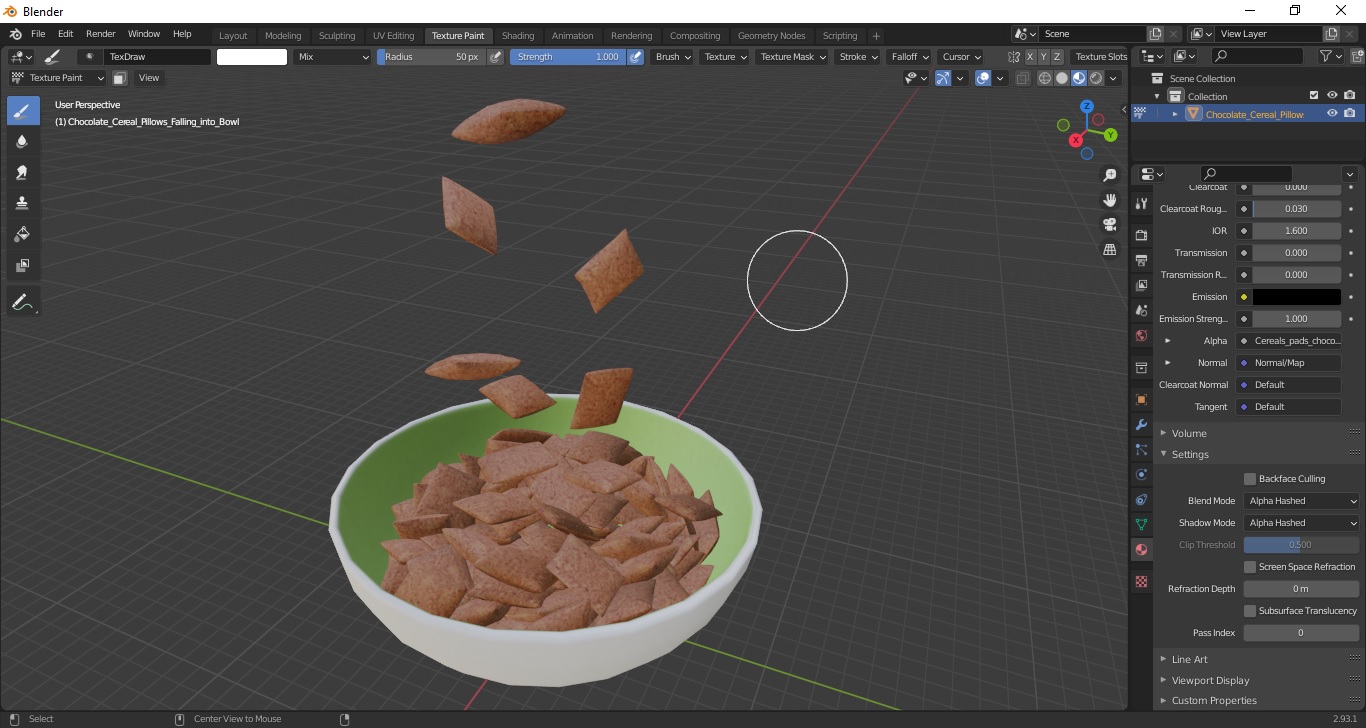Screen dimensions: 1366x728
Task: Select the Mask tool in toolbar
Action: (22, 266)
